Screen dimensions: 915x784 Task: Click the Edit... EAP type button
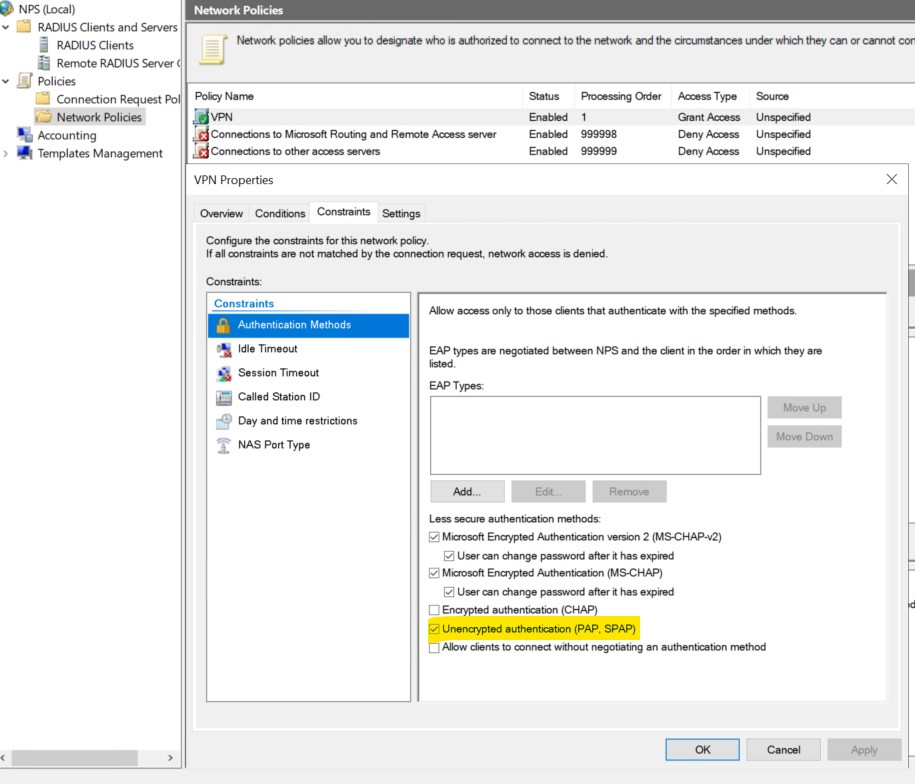pyautogui.click(x=549, y=492)
